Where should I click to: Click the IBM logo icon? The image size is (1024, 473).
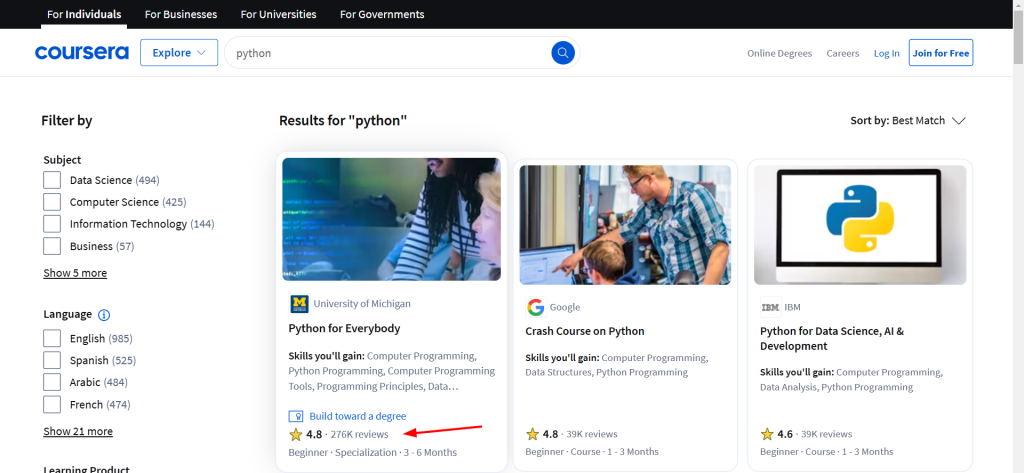(x=771, y=307)
